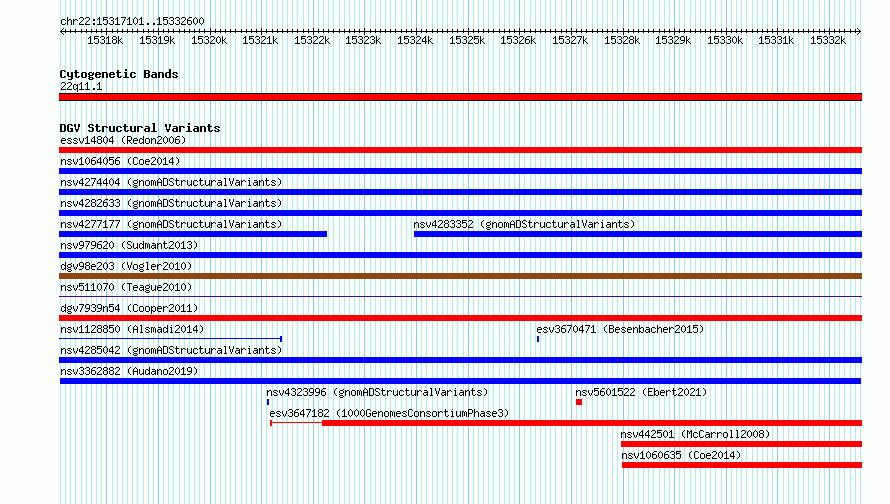Select the blue nsv4282633 variant bar

pyautogui.click(x=460, y=213)
